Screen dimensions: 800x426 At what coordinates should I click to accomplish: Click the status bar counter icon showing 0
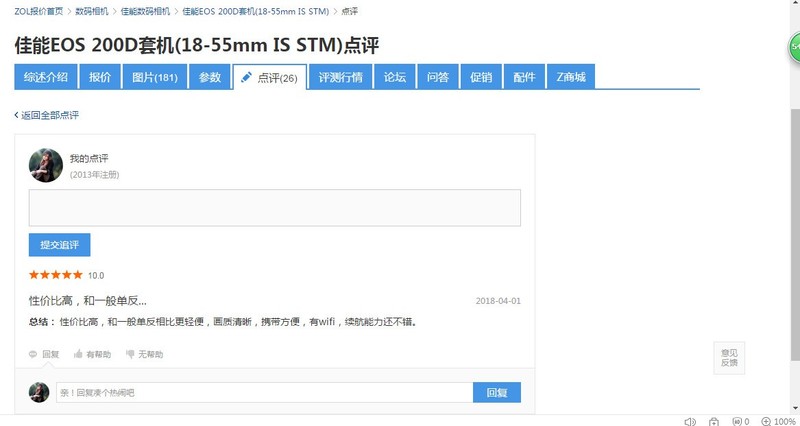(741, 421)
